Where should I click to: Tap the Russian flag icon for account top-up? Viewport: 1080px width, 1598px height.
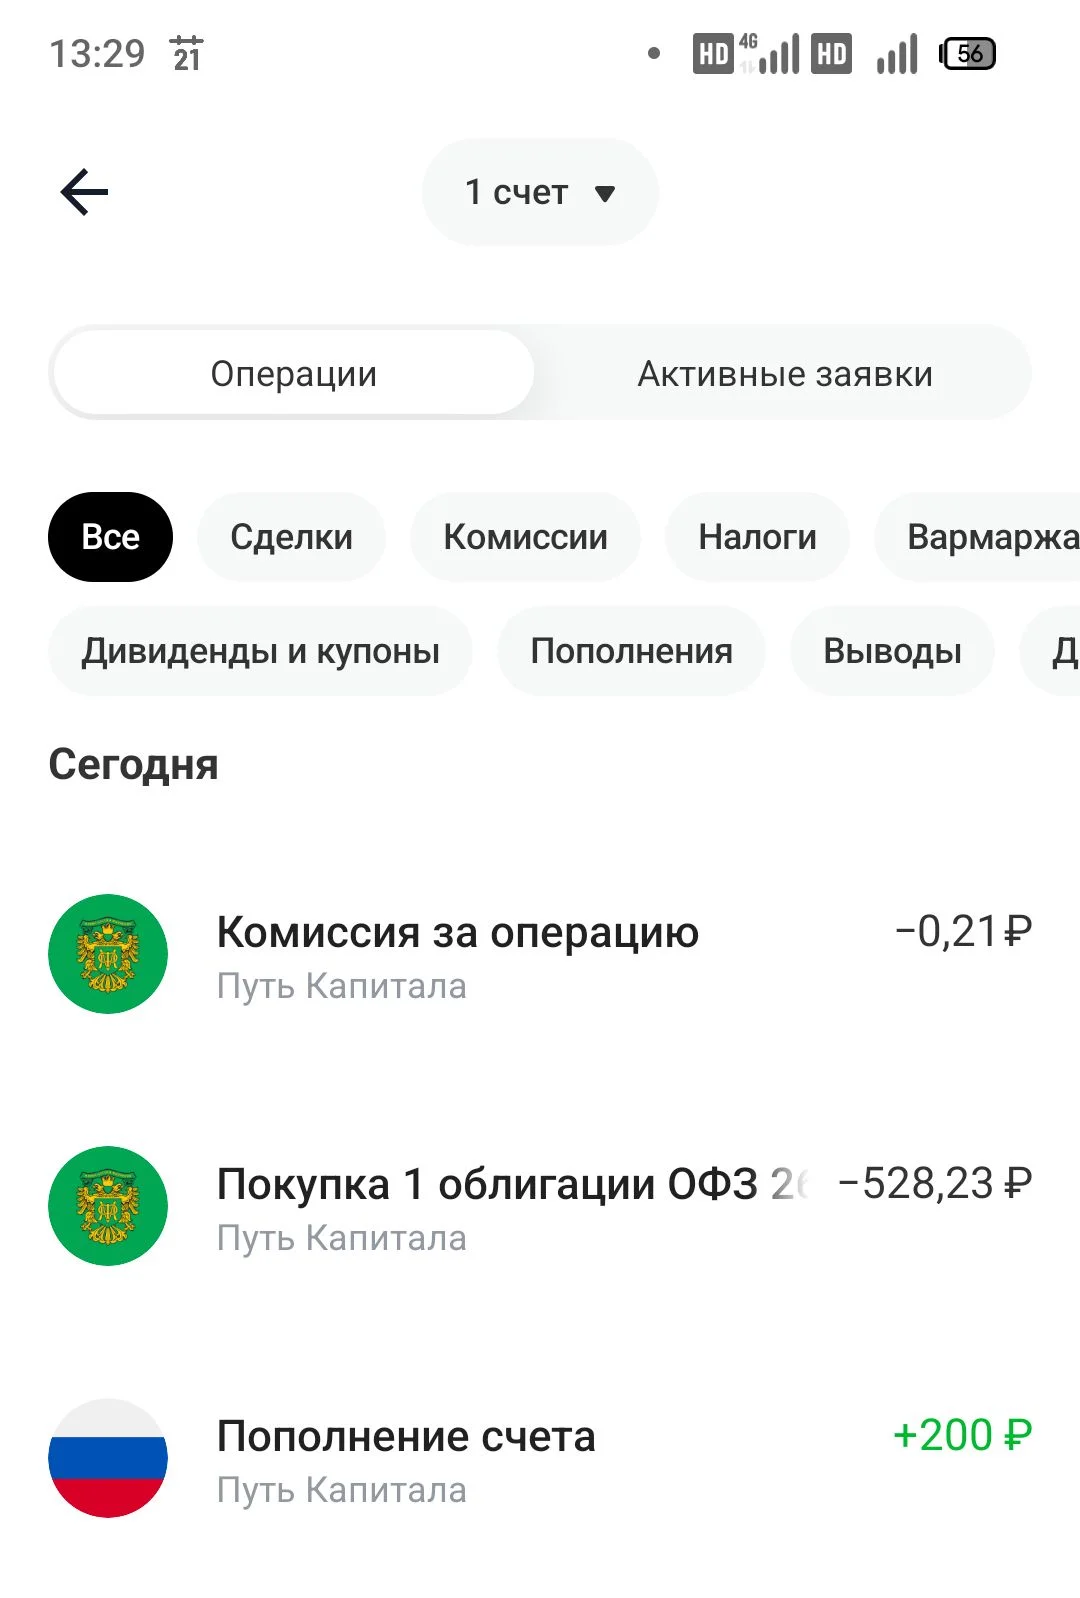pos(108,1458)
